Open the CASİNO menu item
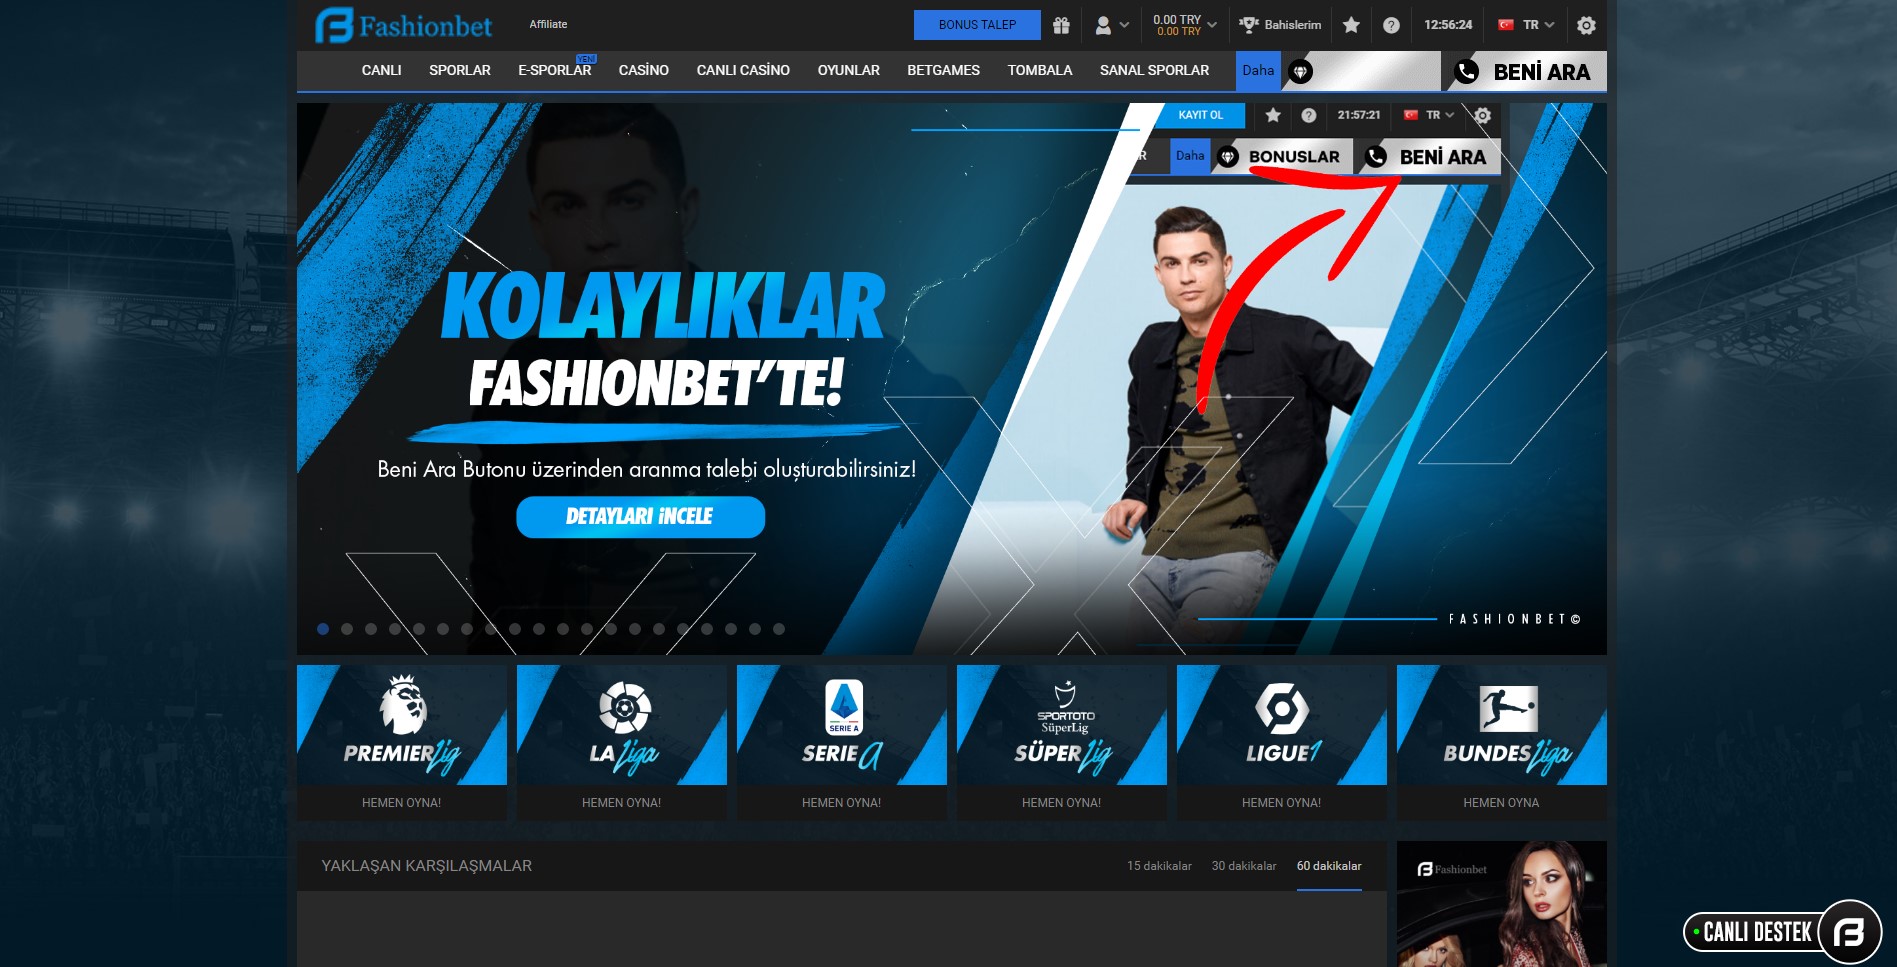Screen dimensions: 1897x967 (644, 70)
